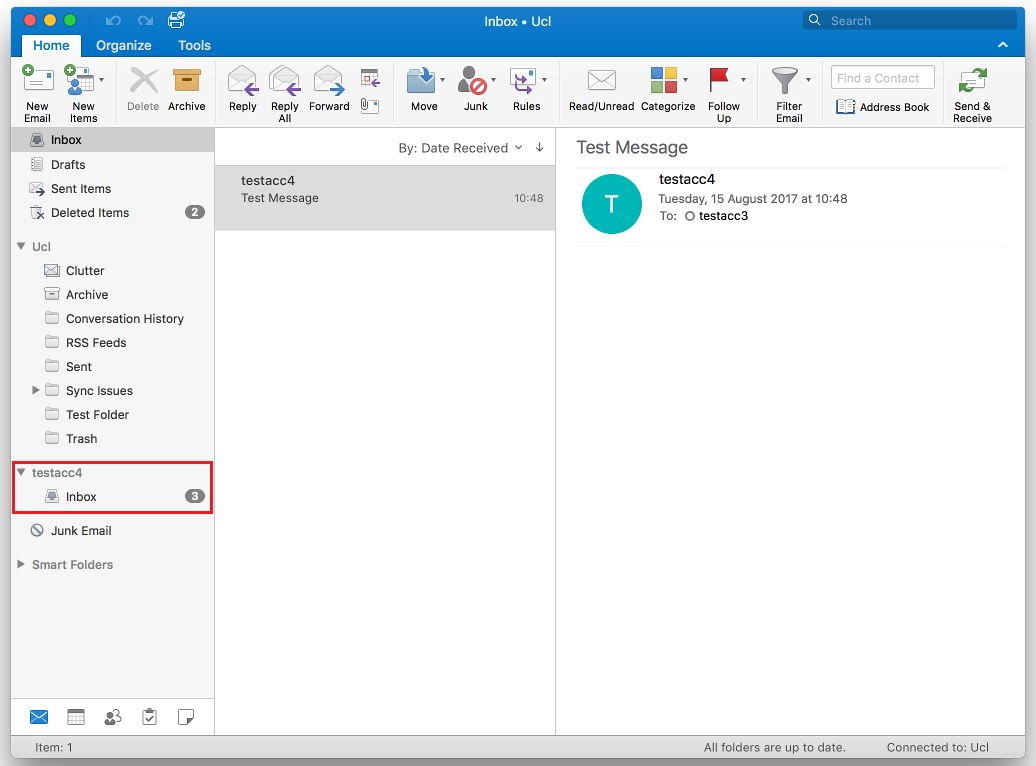Toggle sort order arrow
Image resolution: width=1036 pixels, height=766 pixels.
click(x=540, y=147)
